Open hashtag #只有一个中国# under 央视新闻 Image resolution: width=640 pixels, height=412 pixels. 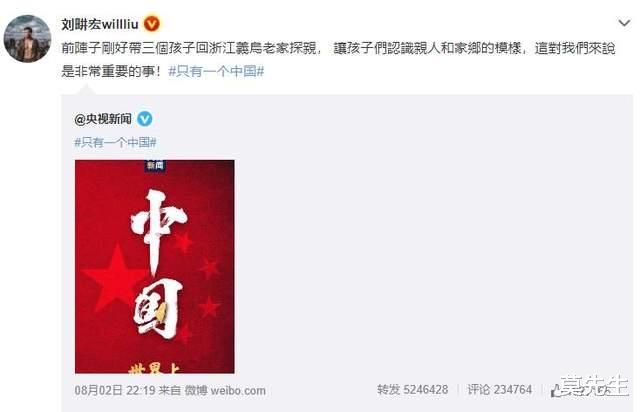click(116, 143)
